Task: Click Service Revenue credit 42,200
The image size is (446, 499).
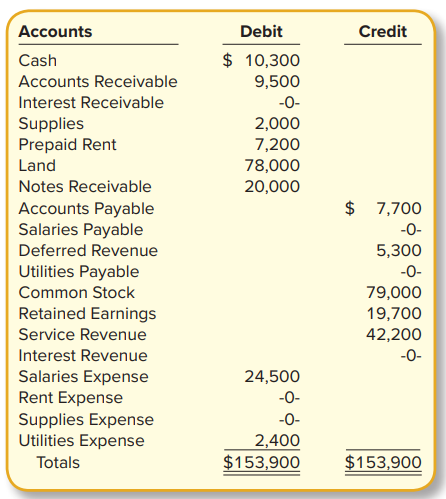Action: tap(394, 335)
